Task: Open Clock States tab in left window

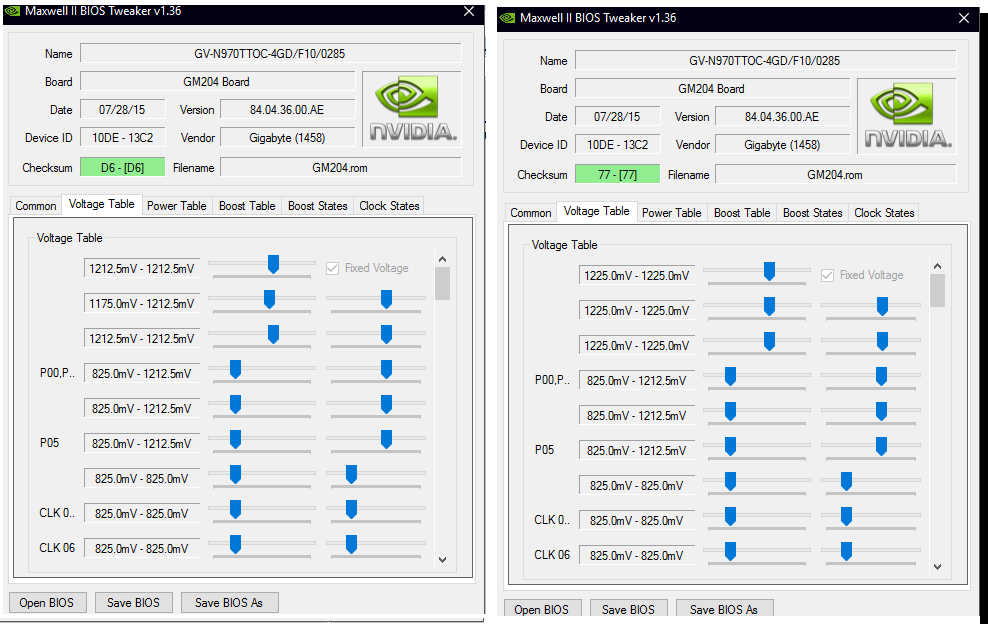Action: pyautogui.click(x=389, y=205)
